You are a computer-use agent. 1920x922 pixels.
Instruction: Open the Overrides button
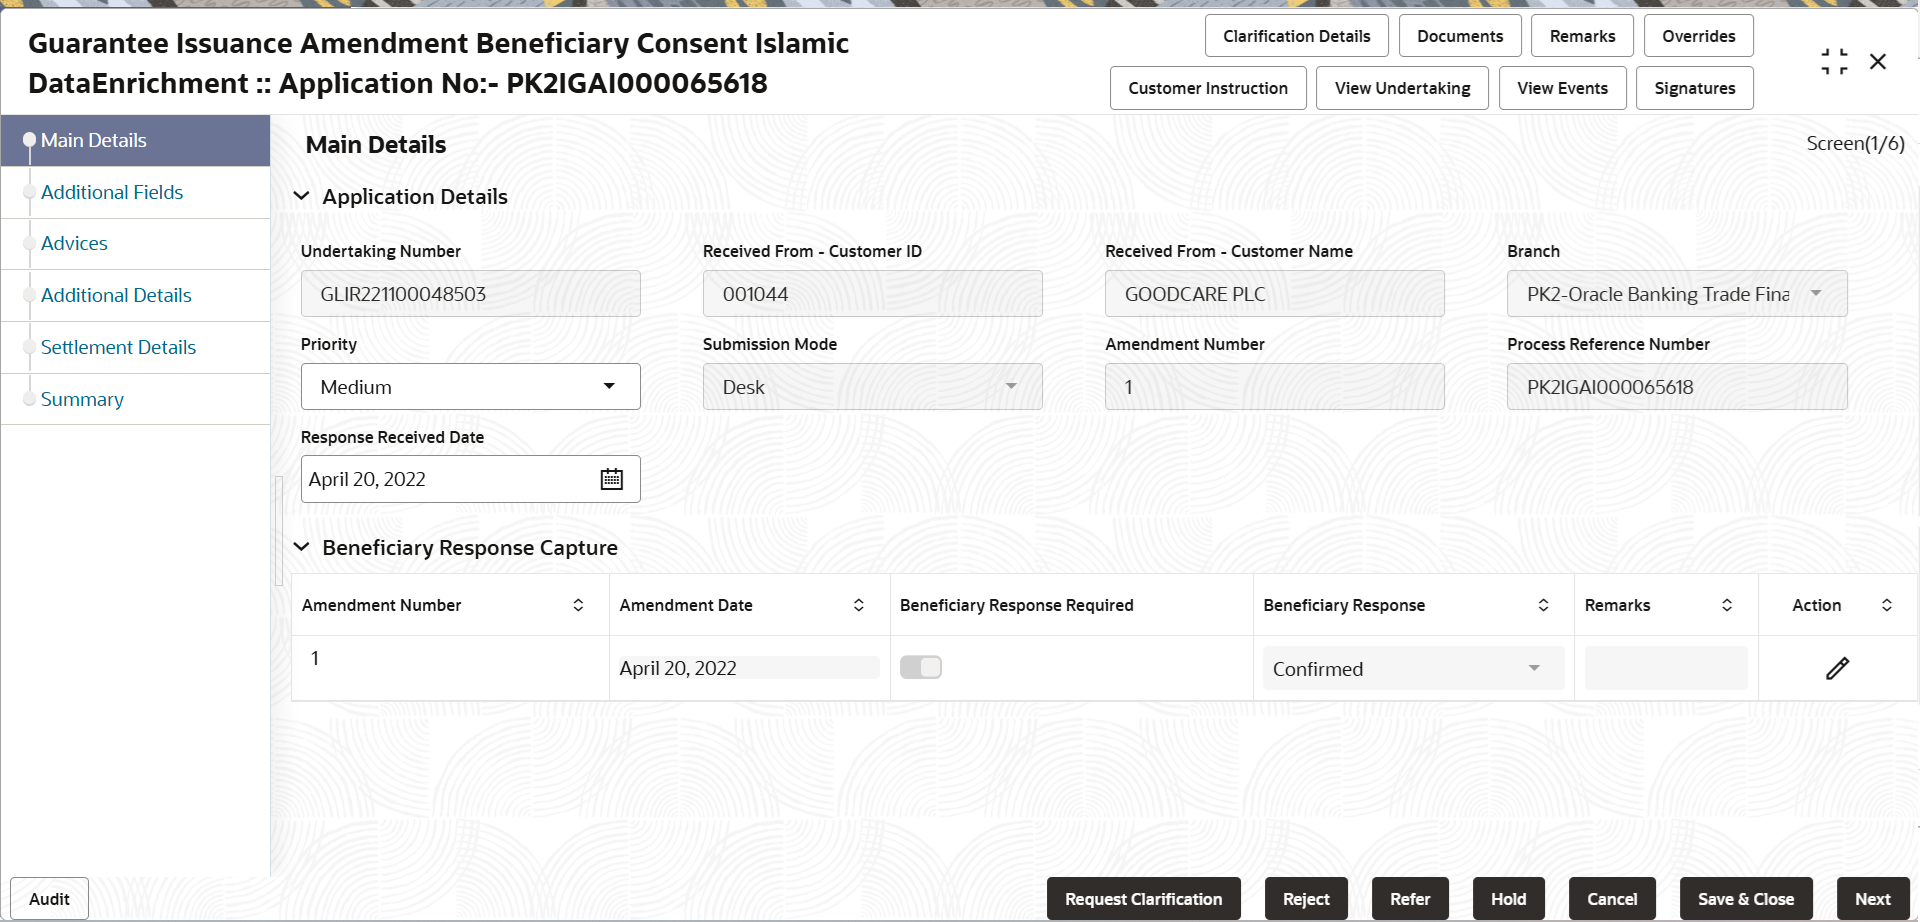tap(1698, 36)
